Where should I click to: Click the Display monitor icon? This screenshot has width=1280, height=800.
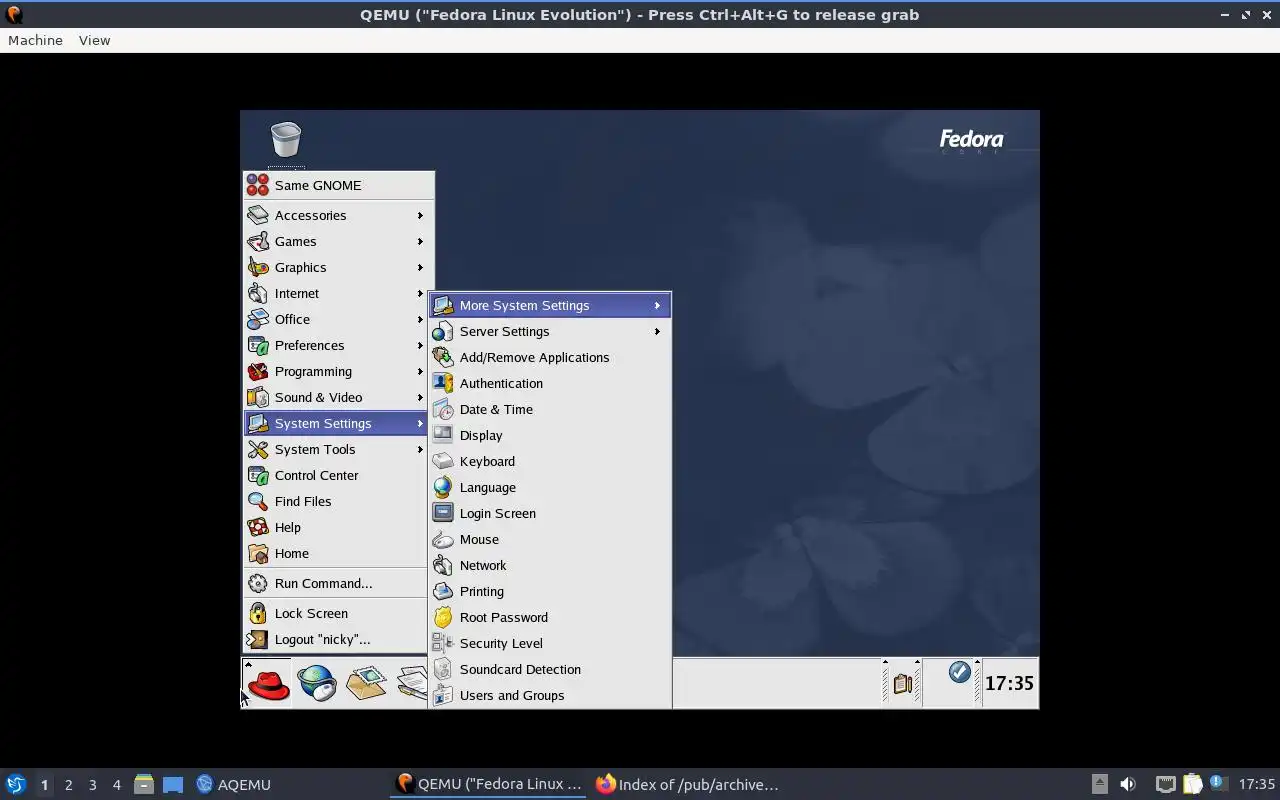coord(443,435)
